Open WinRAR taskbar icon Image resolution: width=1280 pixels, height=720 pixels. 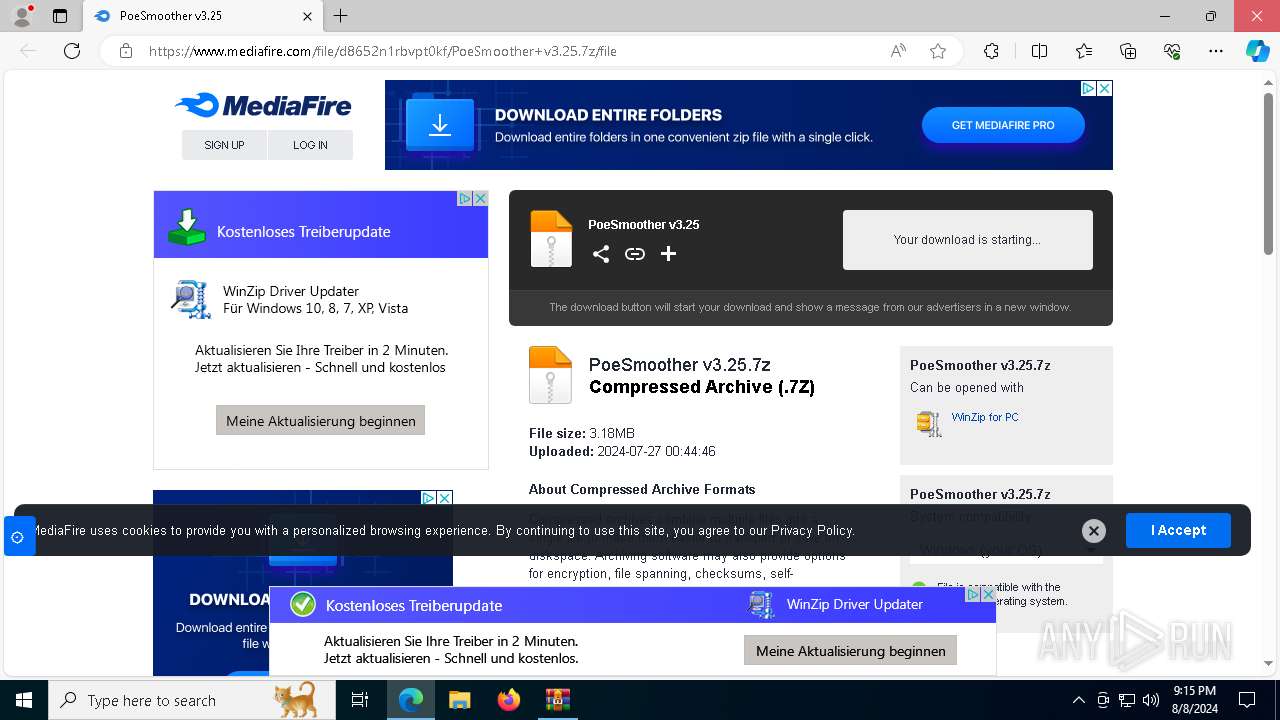click(557, 700)
